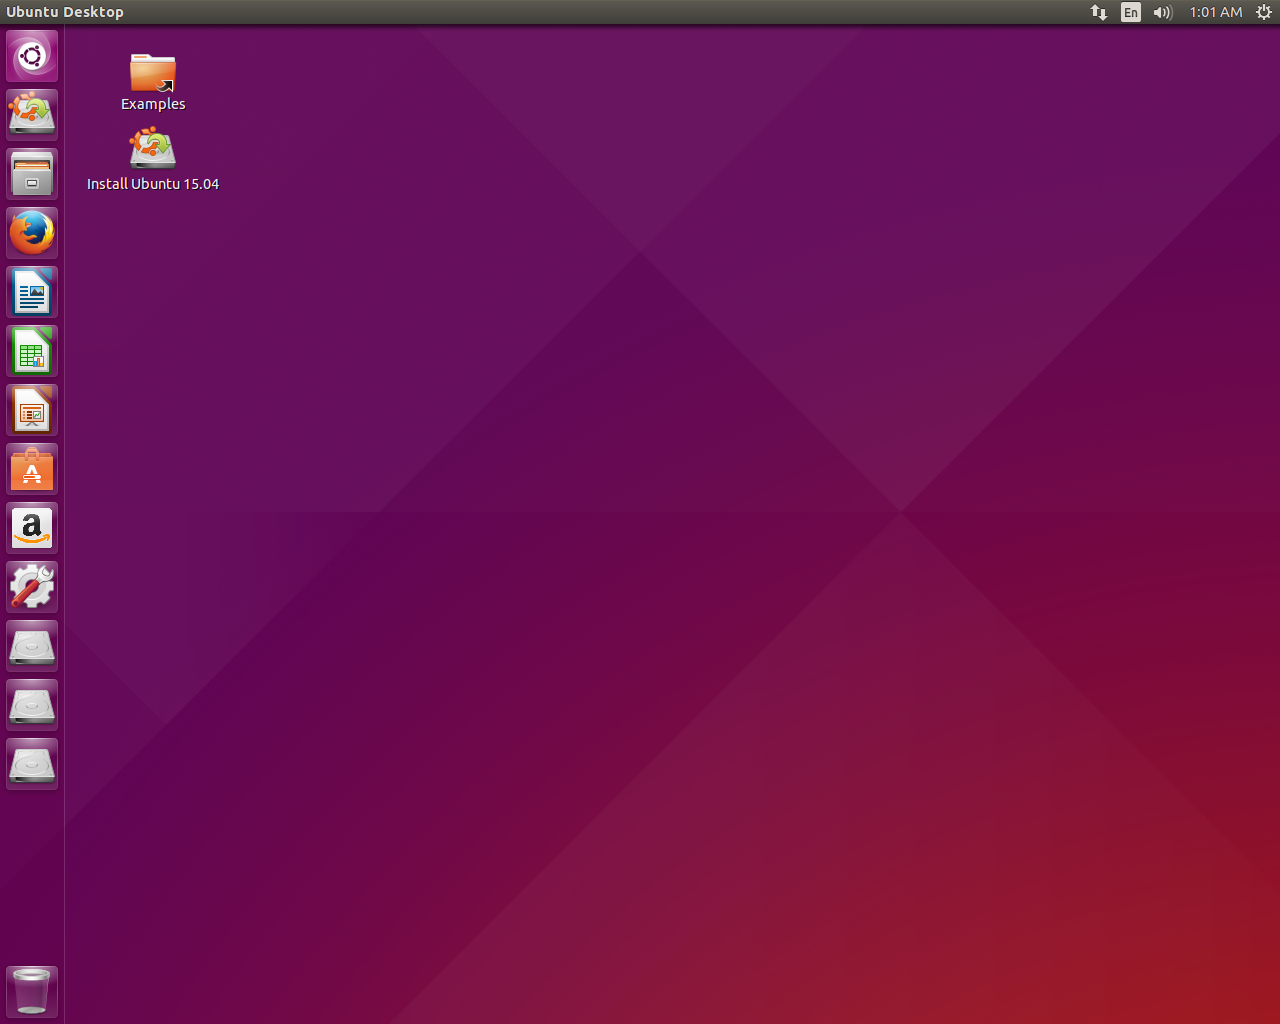1280x1024 pixels.
Task: Open LibreOffice Writer
Action: pyautogui.click(x=31, y=291)
